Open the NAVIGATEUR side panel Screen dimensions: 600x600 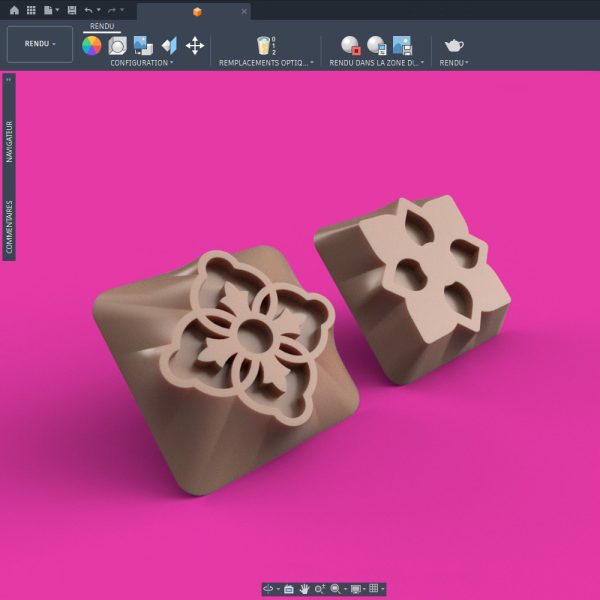click(x=9, y=142)
